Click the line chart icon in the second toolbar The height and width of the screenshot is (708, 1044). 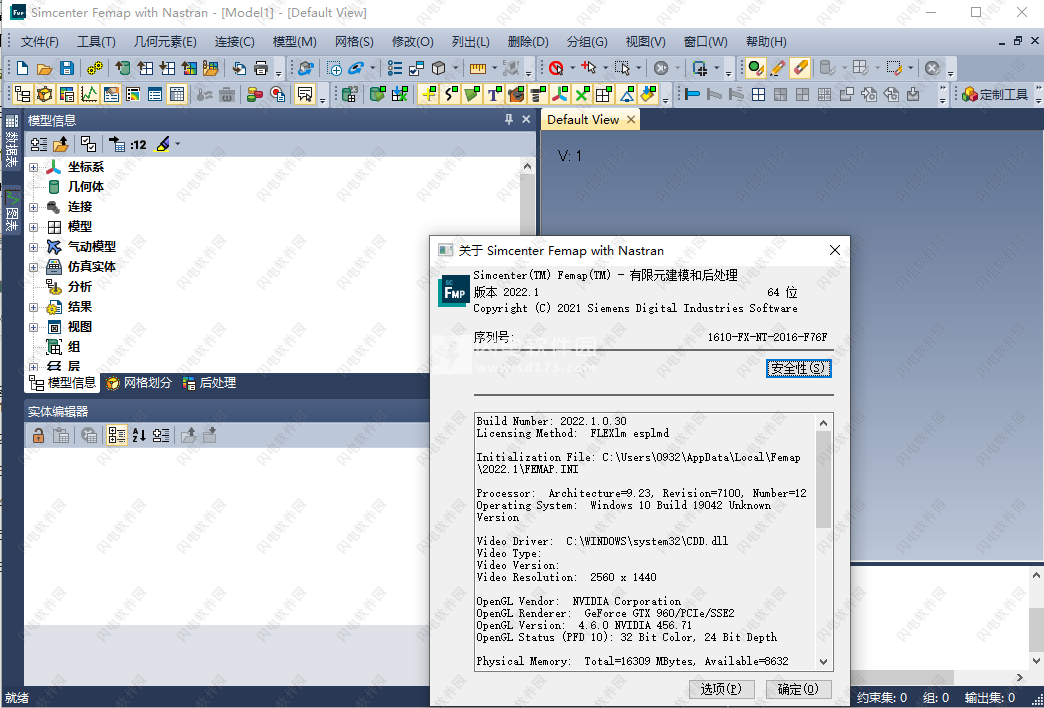[89, 95]
